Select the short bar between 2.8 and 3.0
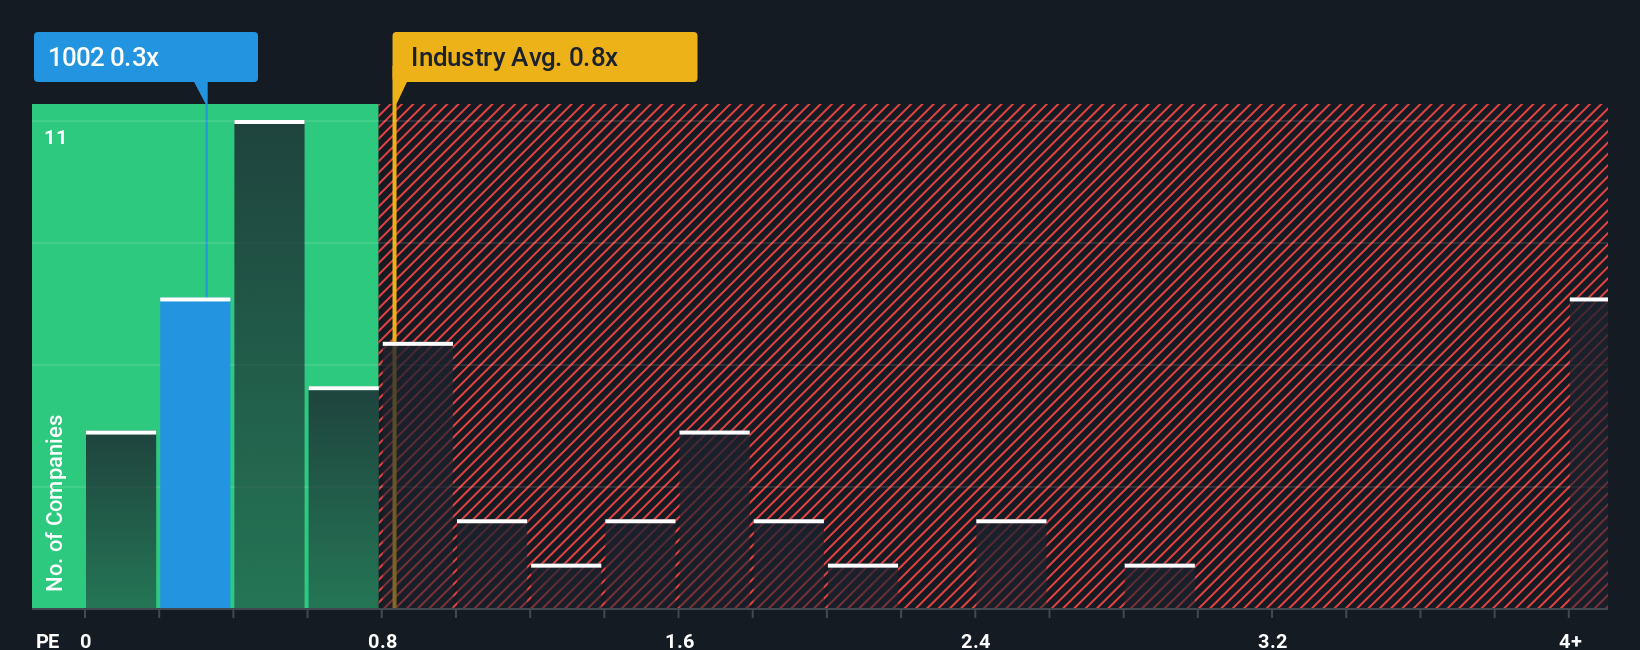Viewport: 1640px width, 650px height. [1160, 586]
